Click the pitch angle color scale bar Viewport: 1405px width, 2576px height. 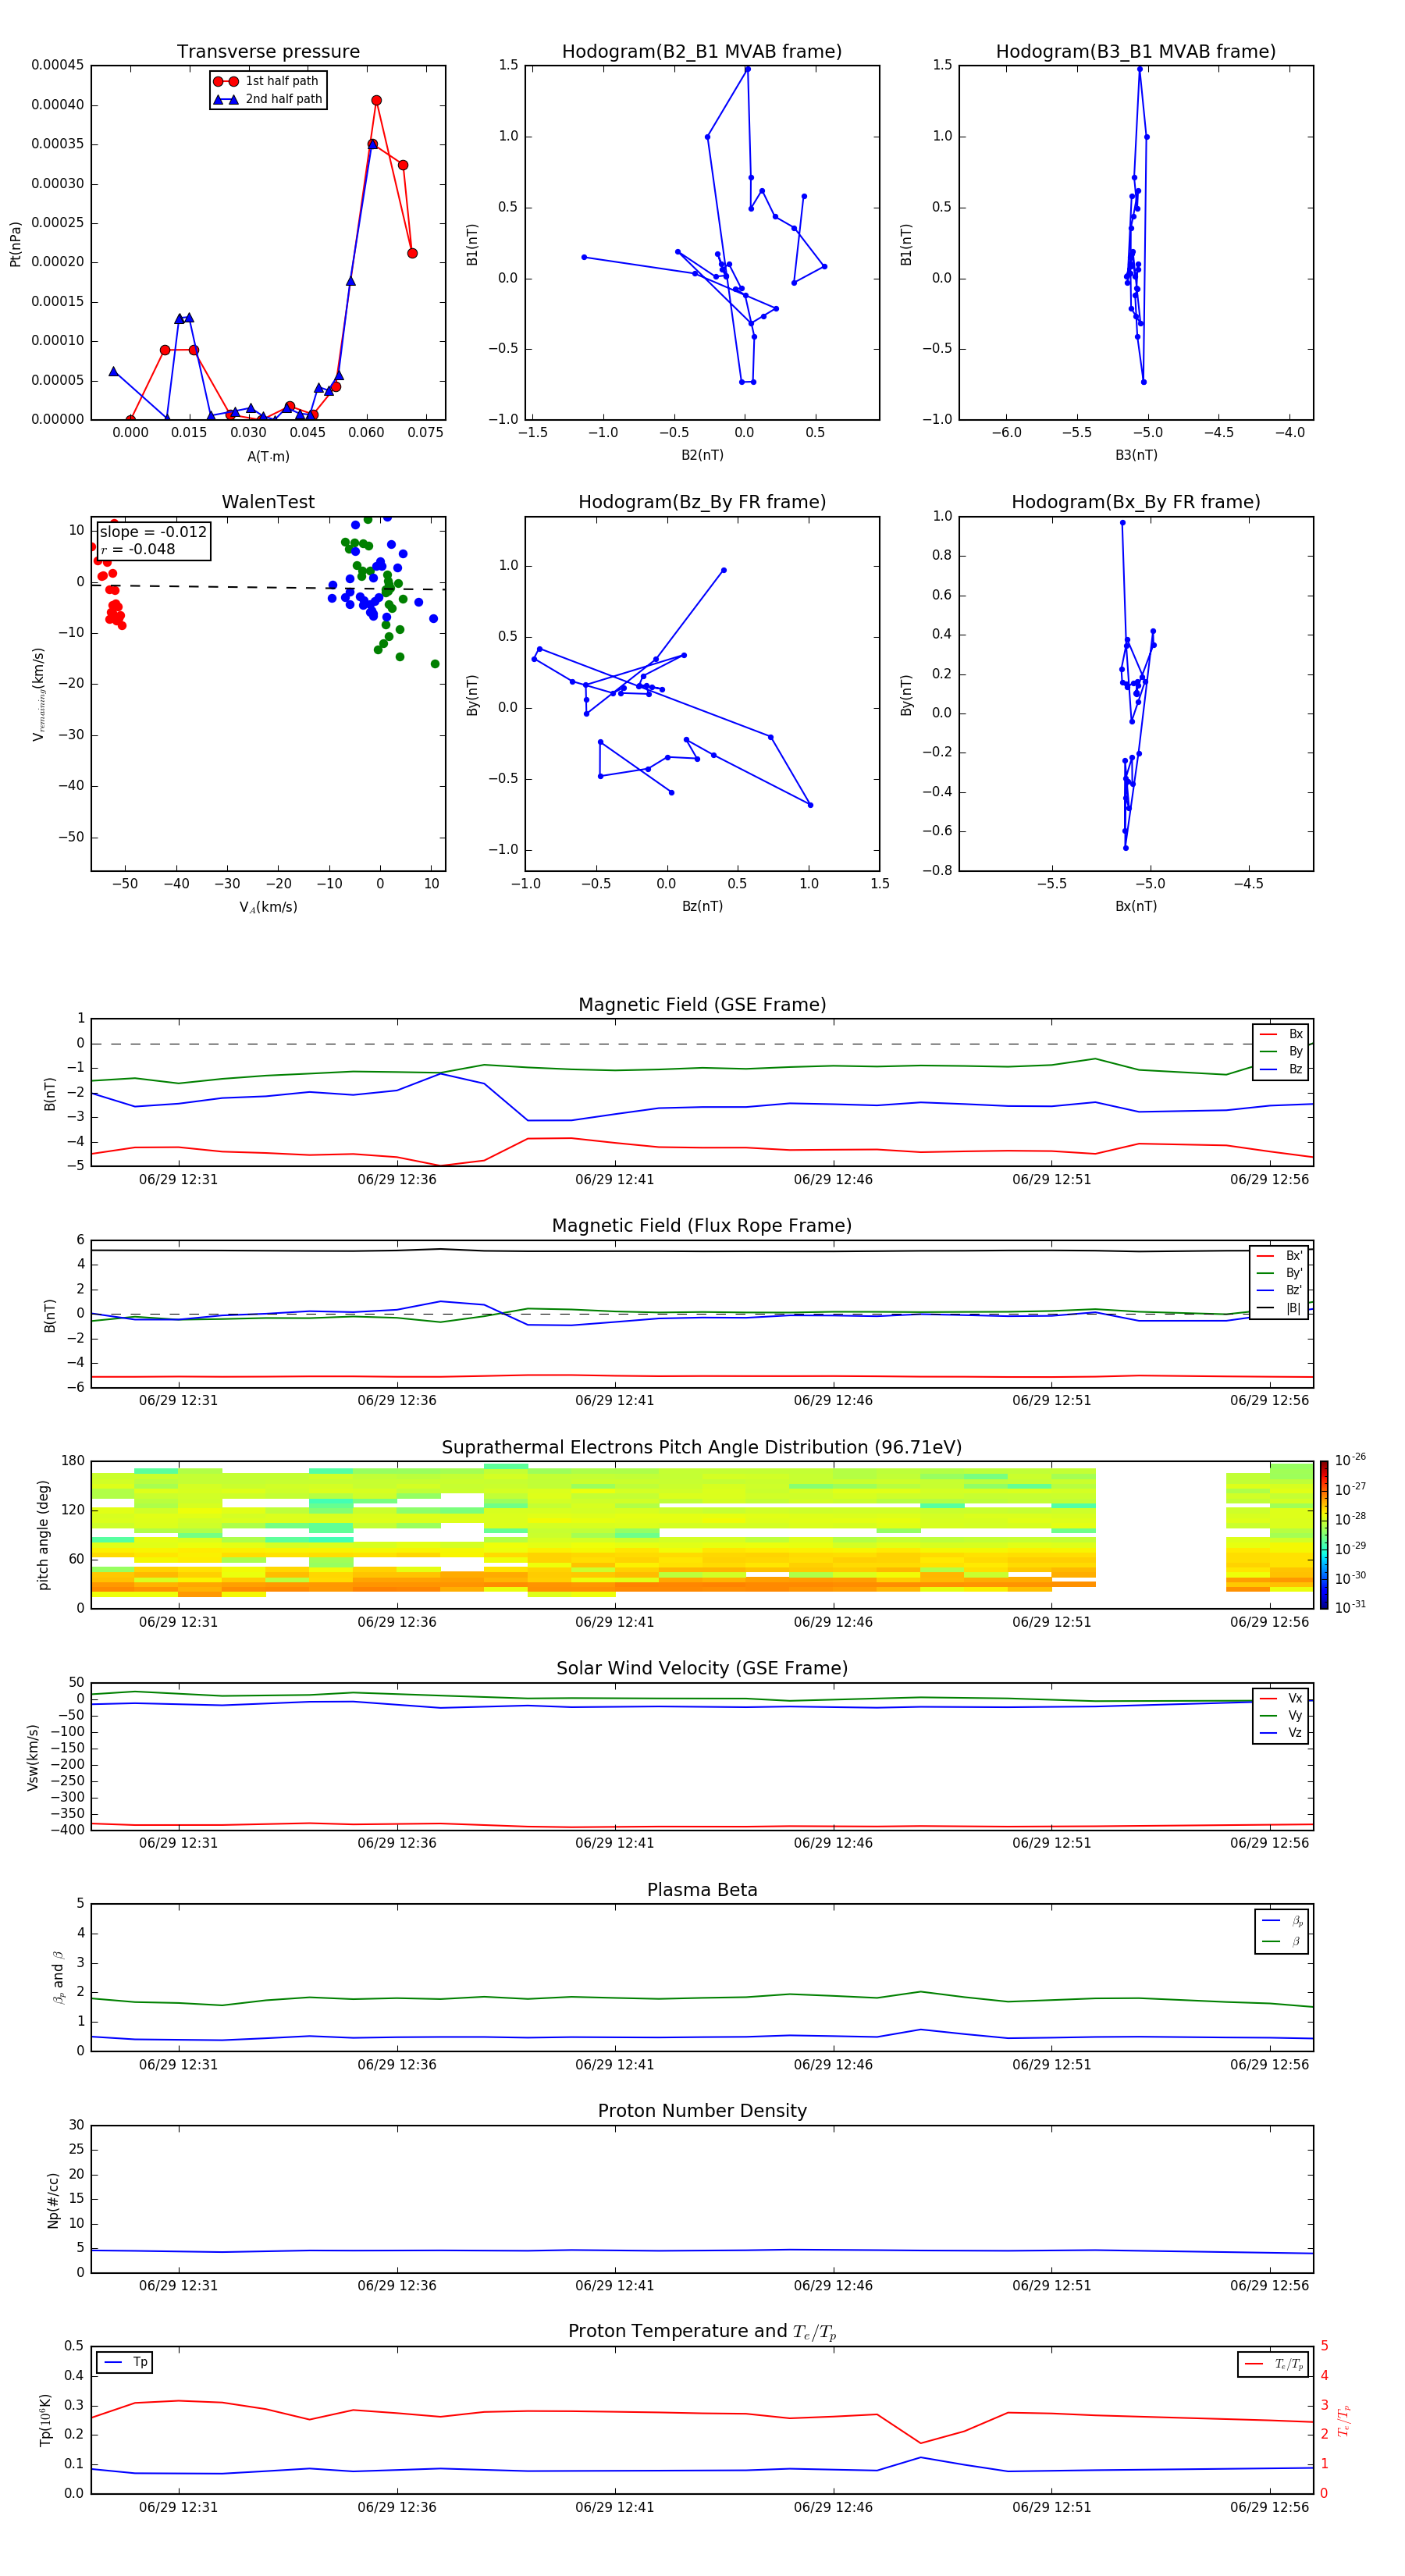1324,1535
